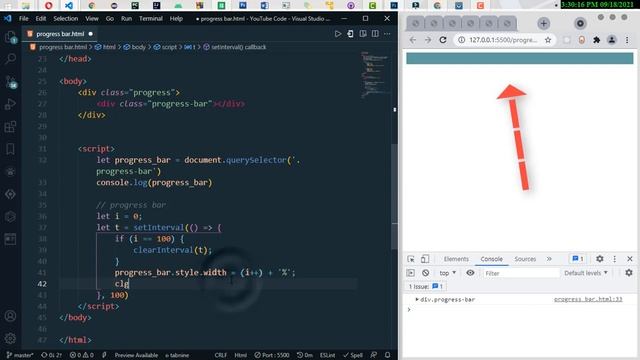Open the Run and Debug view

pyautogui.click(x=11, y=104)
